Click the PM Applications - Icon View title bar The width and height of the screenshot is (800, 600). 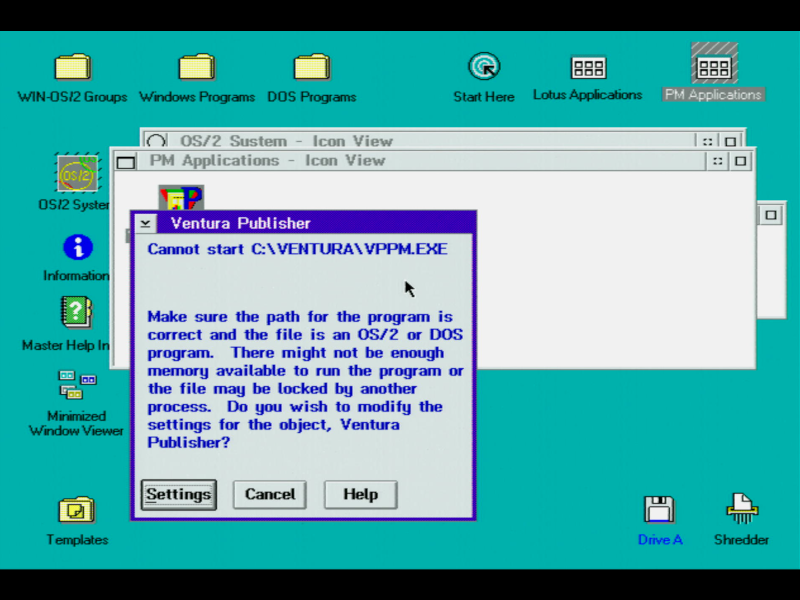[x=421, y=161]
